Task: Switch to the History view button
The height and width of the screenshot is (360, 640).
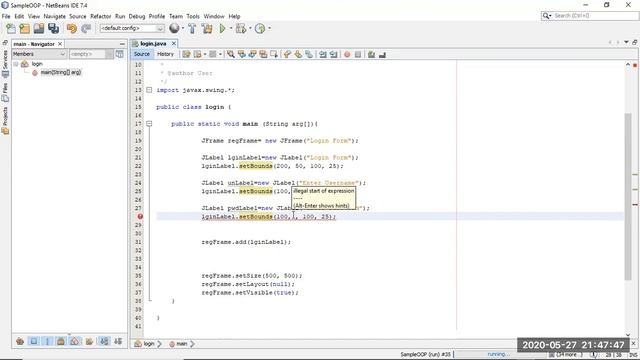Action: click(165, 54)
